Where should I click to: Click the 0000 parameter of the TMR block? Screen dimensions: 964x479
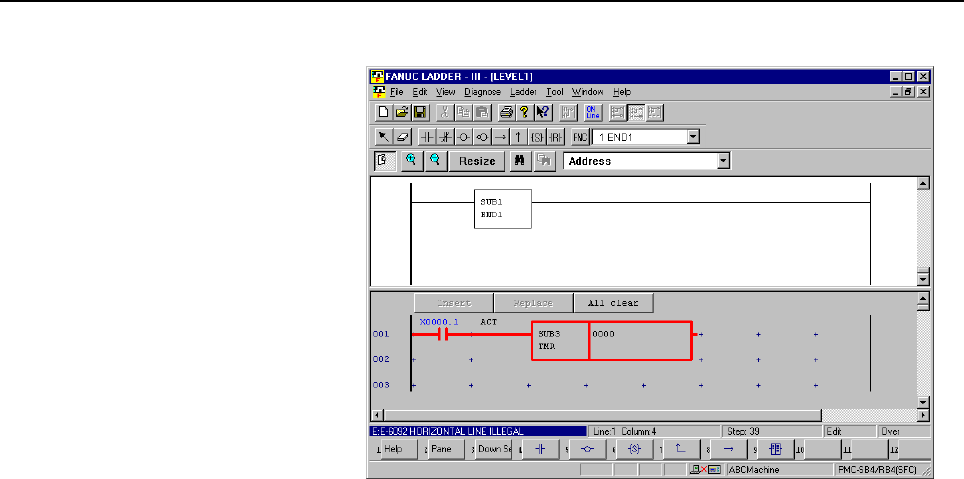point(604,334)
